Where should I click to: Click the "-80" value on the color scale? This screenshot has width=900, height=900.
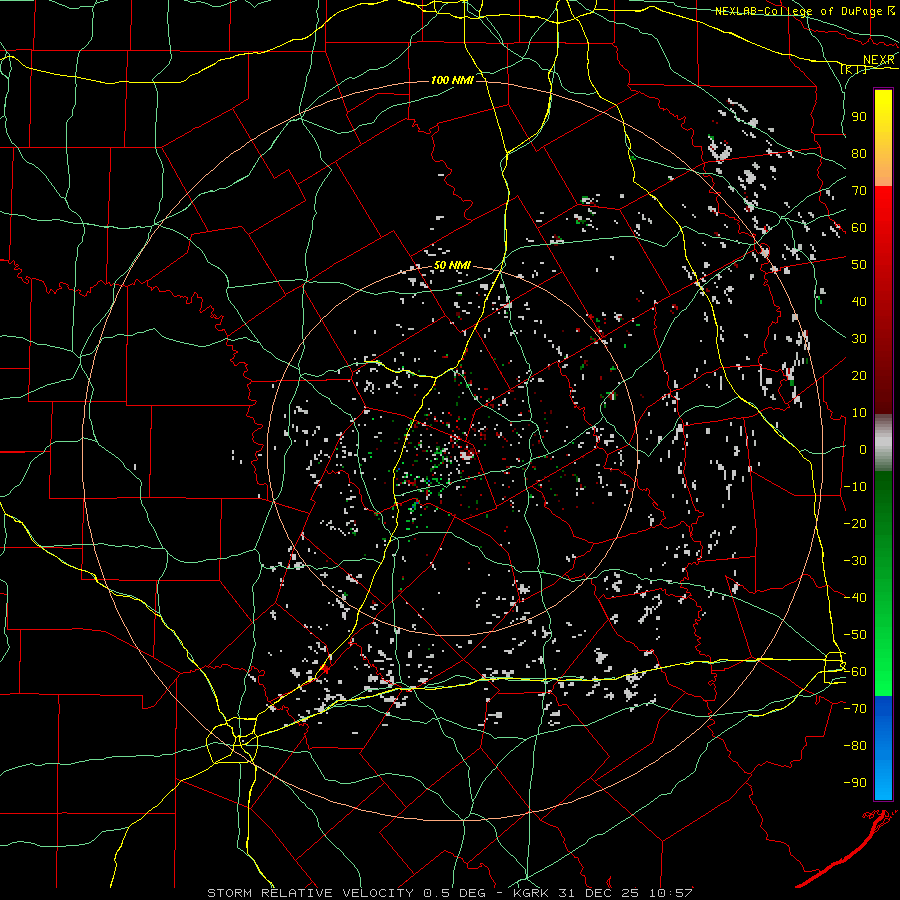(855, 746)
